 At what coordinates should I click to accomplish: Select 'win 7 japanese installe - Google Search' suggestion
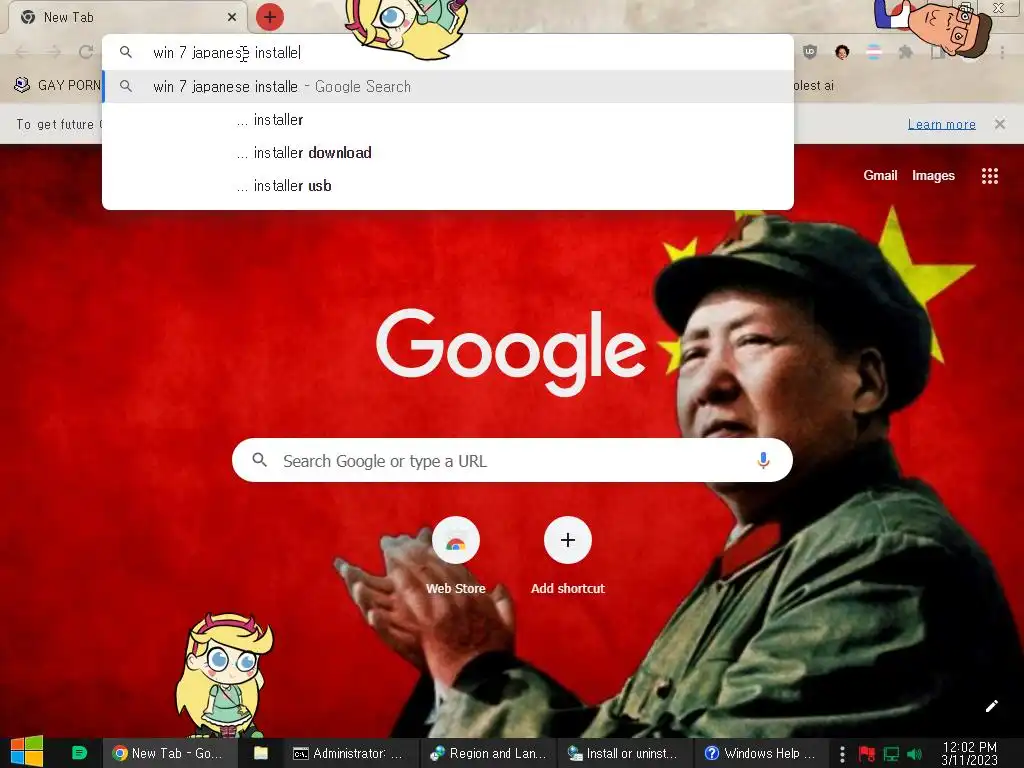[x=448, y=87]
